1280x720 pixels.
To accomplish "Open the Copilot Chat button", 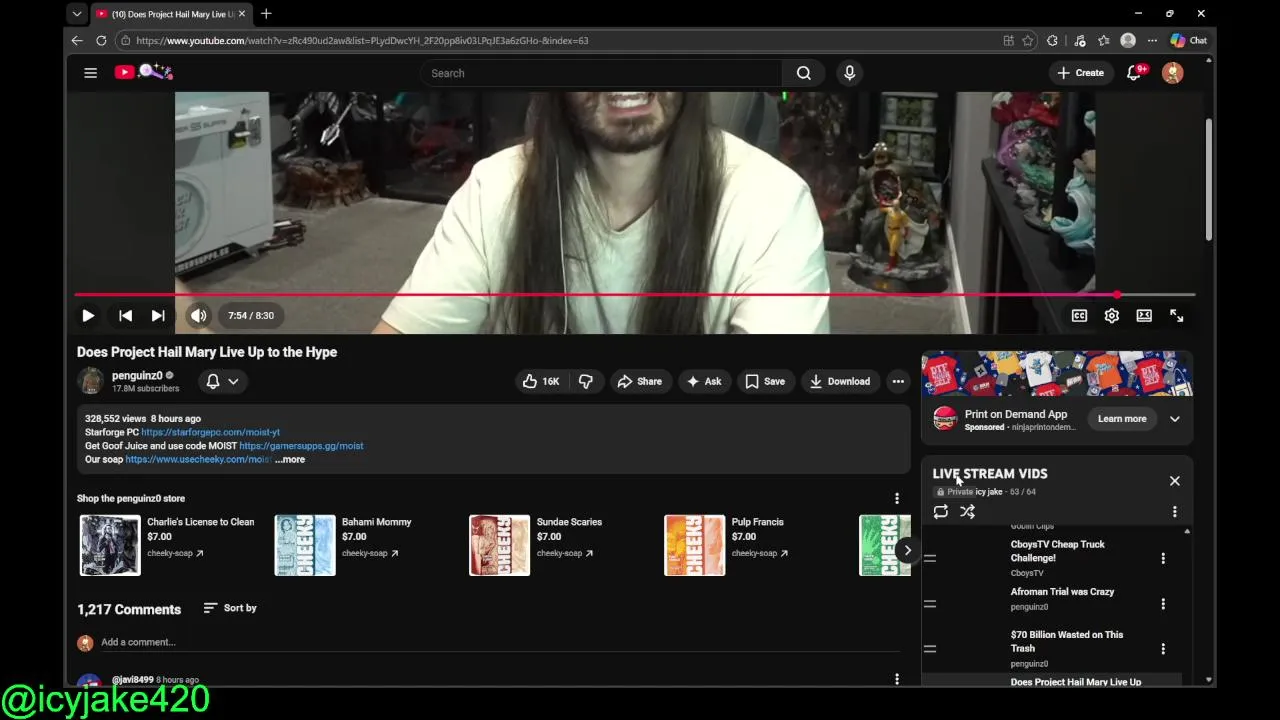I will pos(1189,41).
